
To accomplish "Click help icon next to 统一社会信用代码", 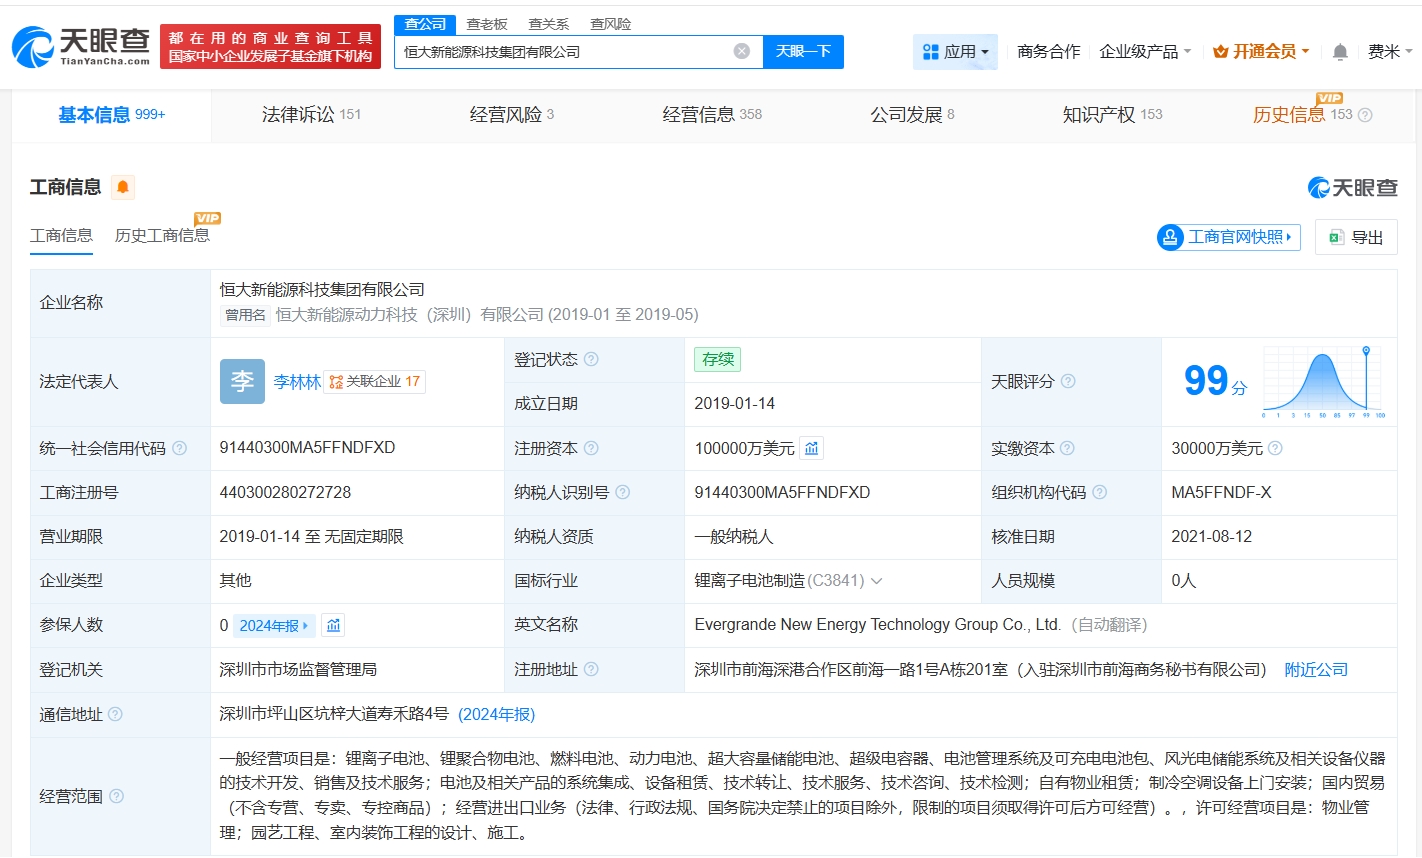I will click(180, 448).
